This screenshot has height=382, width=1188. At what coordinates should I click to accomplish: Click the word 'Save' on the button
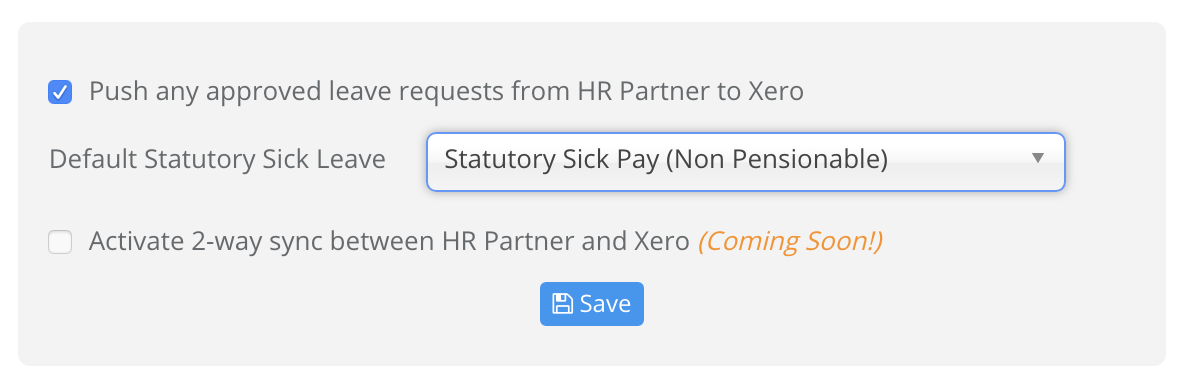click(605, 304)
